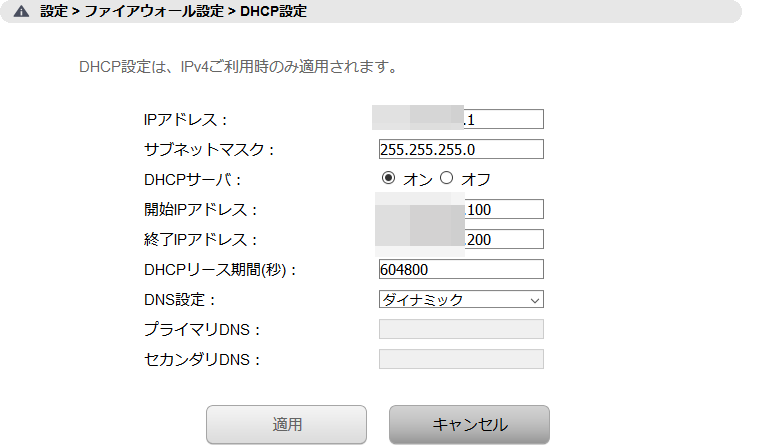
Task: Click the 開始IPアドレス field ending in 100
Action: [x=461, y=209]
